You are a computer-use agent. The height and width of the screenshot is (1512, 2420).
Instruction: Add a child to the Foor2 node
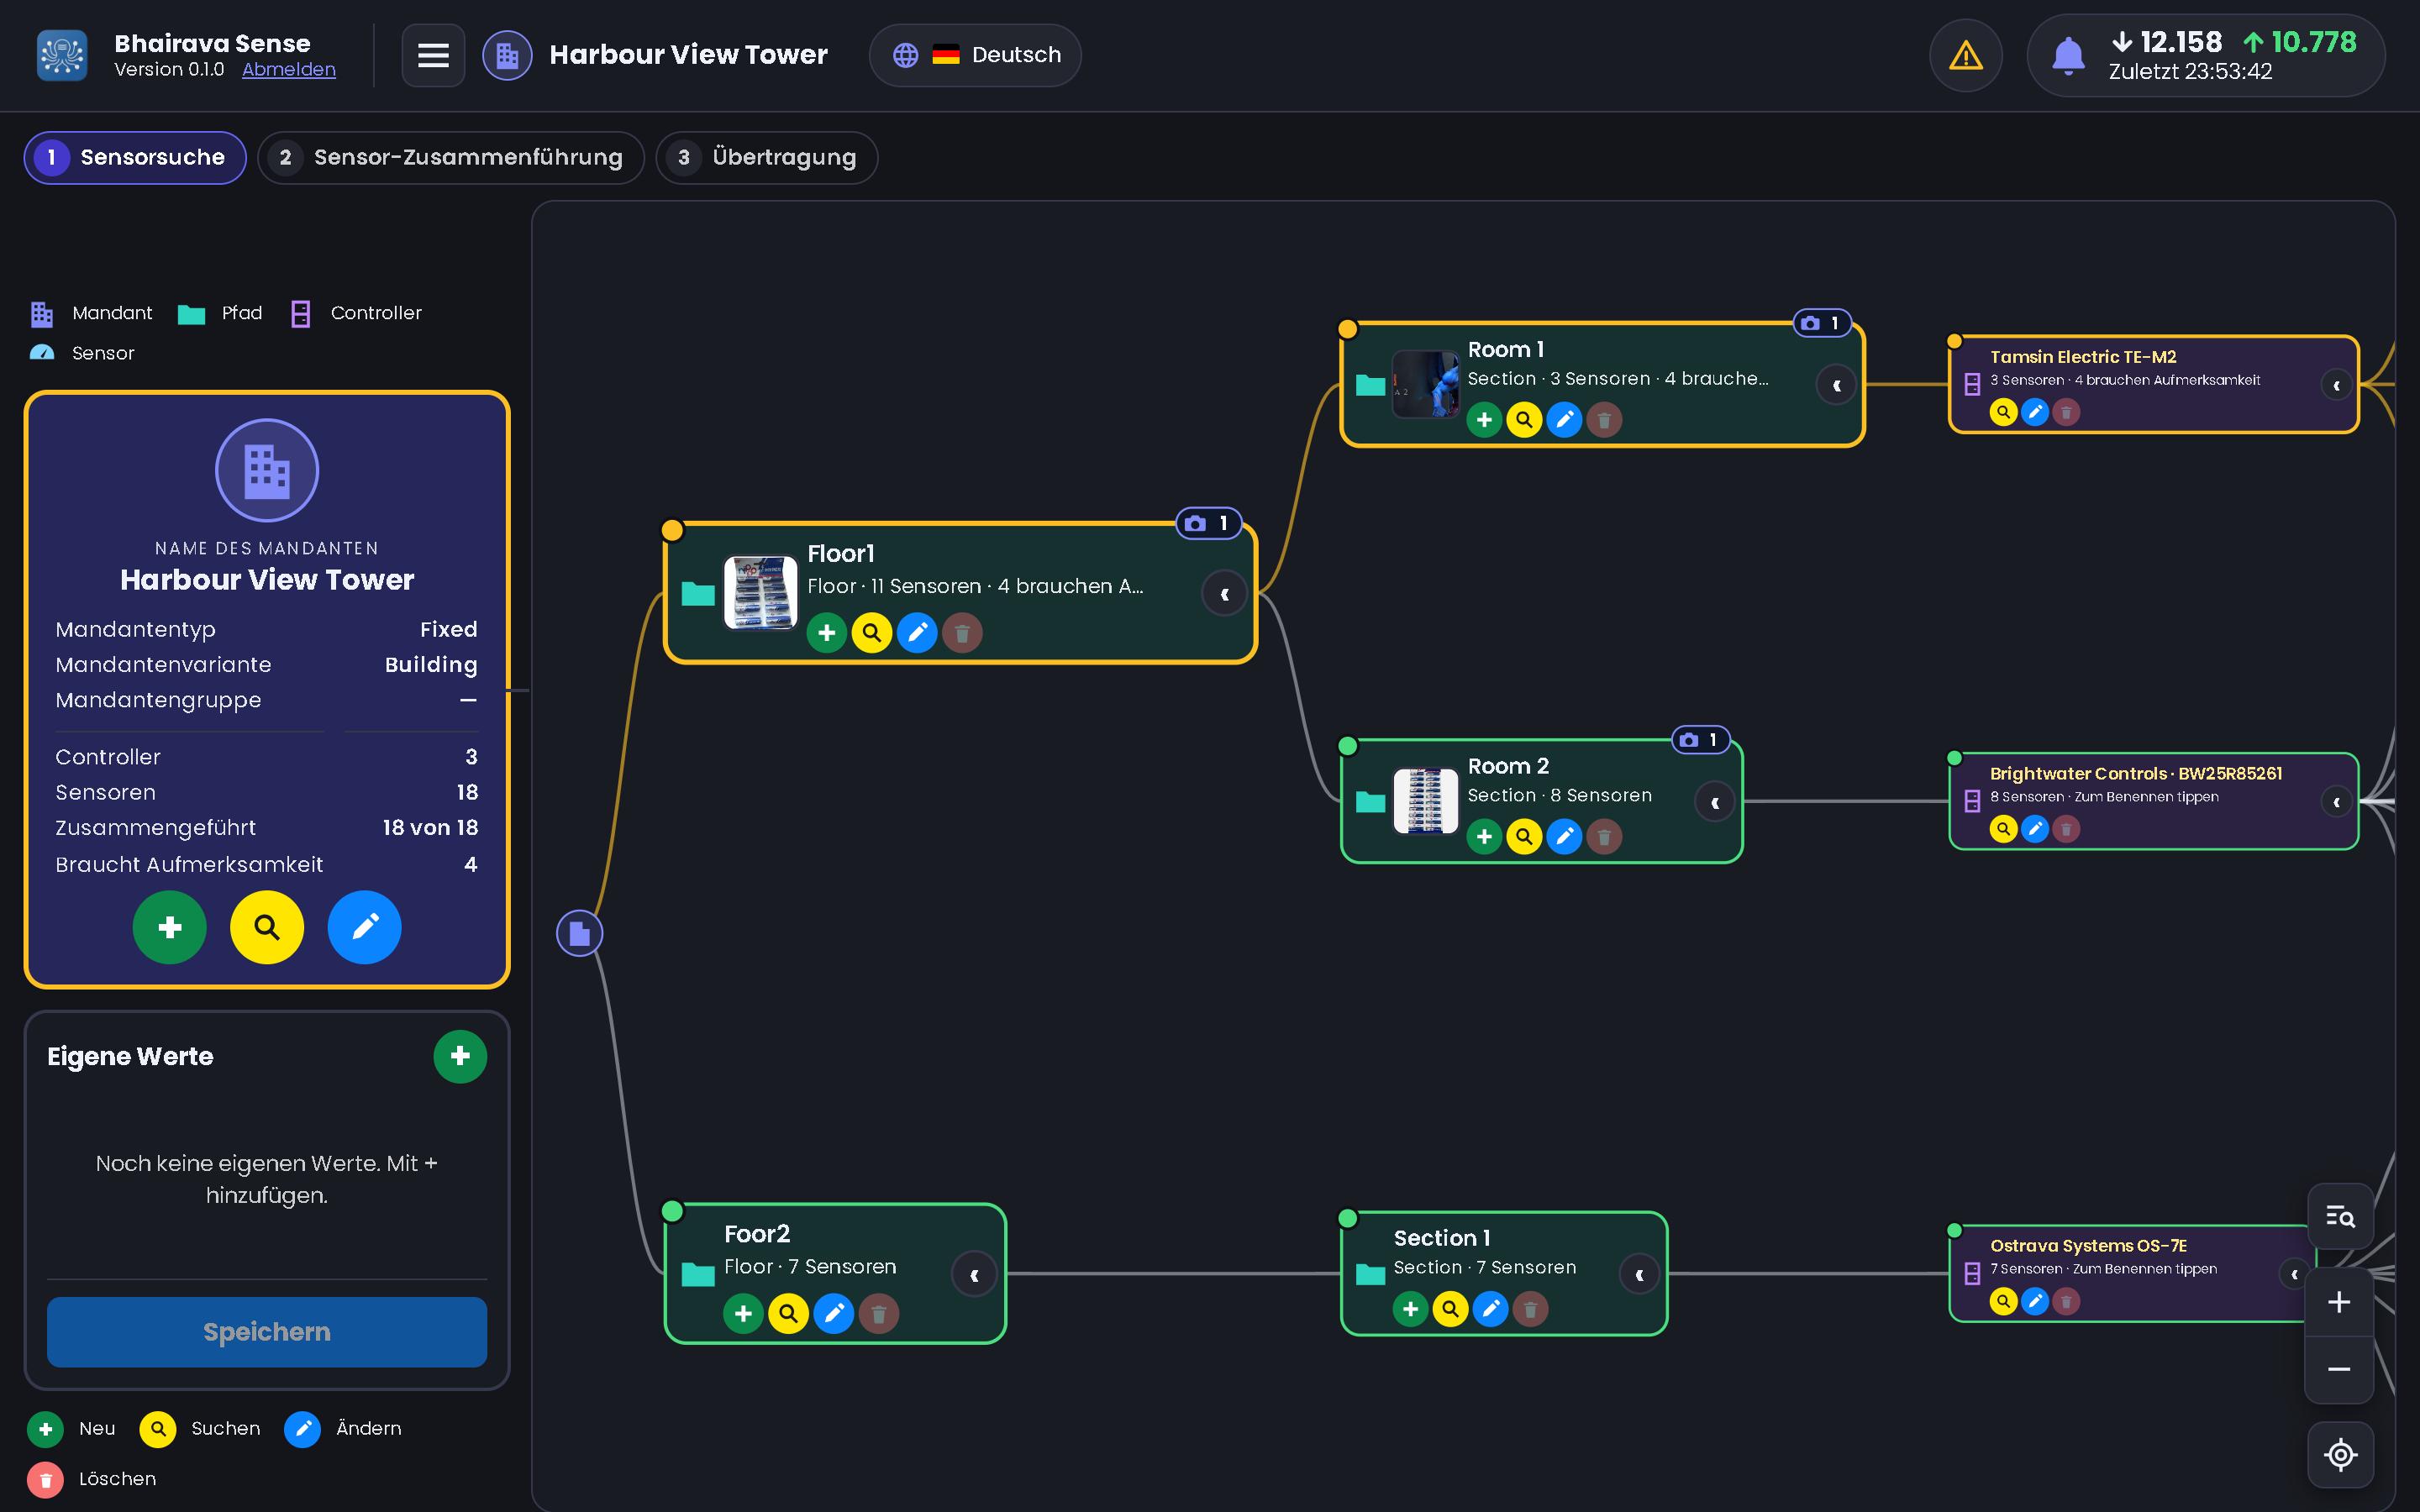pos(743,1313)
